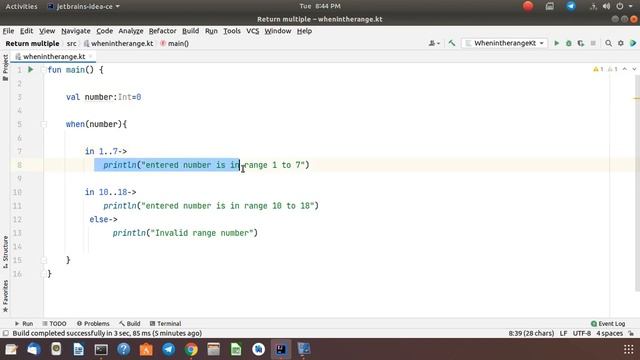This screenshot has width=640, height=360.
Task: Open the Problems tool window tab
Action: pyautogui.click(x=93, y=323)
